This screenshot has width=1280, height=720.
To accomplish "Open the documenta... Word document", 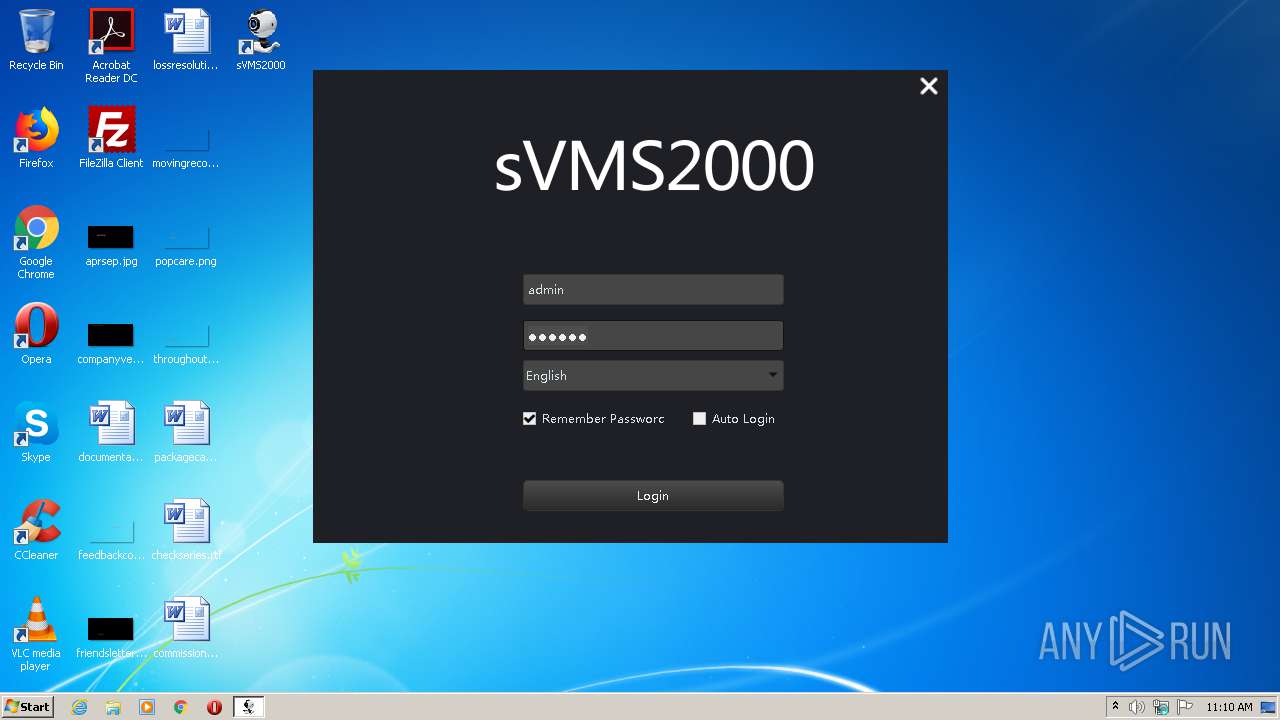I will click(x=111, y=432).
